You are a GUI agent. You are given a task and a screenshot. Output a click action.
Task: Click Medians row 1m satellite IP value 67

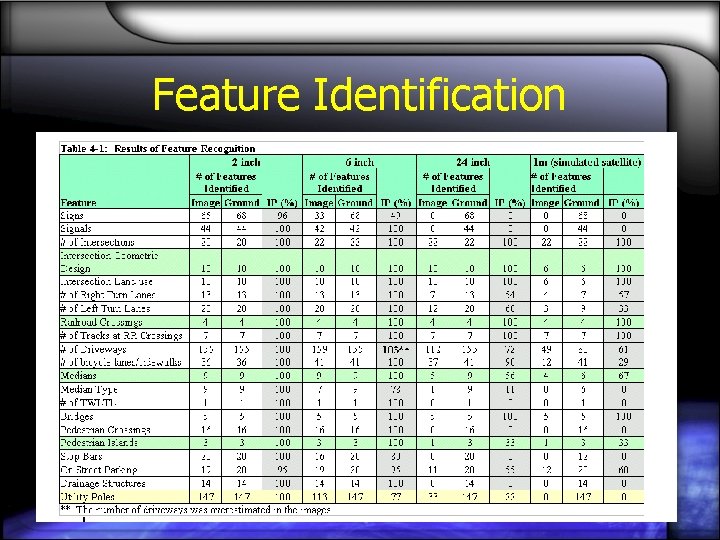pyautogui.click(x=624, y=376)
